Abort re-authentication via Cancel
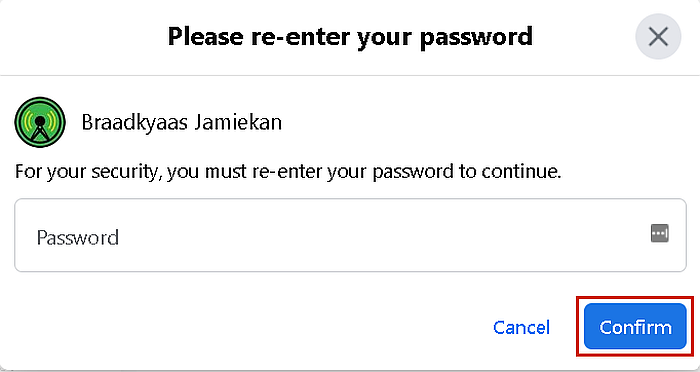The width and height of the screenshot is (700, 372). click(521, 327)
